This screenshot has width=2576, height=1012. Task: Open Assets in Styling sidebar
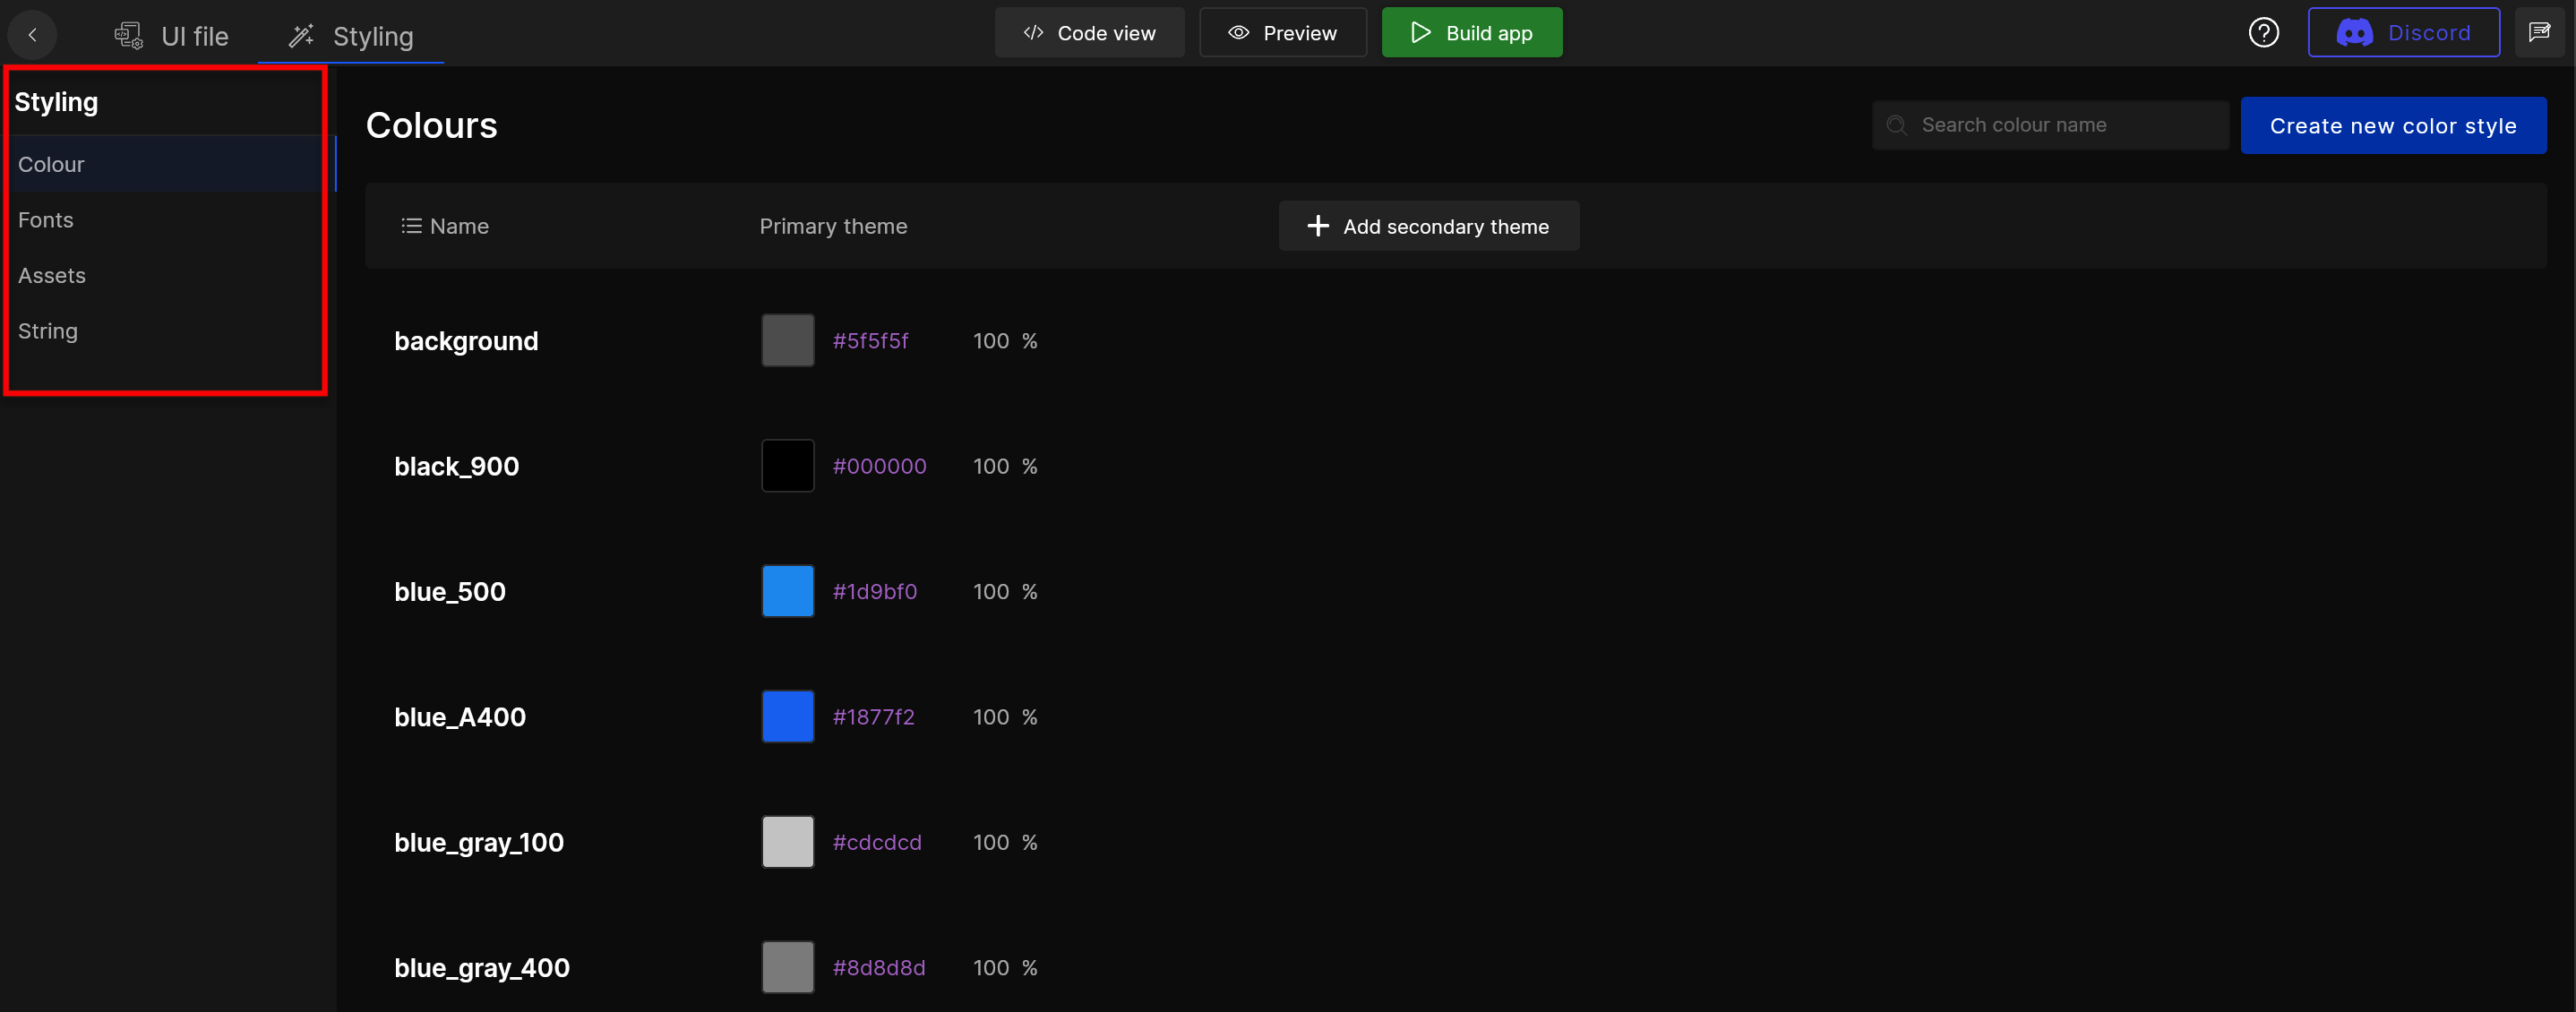tap(52, 275)
